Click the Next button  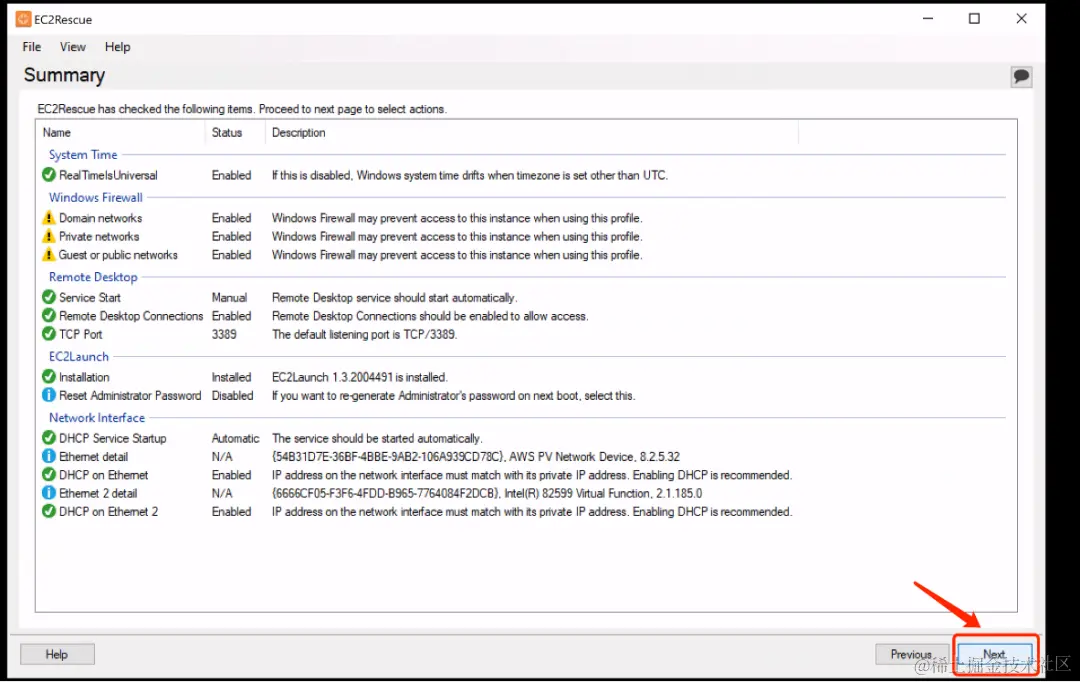coord(995,654)
